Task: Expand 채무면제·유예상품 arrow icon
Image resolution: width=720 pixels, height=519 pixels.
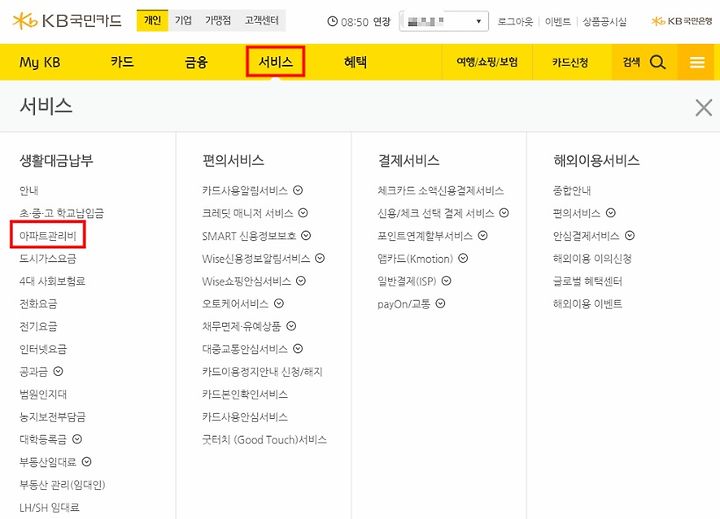Action: [291, 326]
